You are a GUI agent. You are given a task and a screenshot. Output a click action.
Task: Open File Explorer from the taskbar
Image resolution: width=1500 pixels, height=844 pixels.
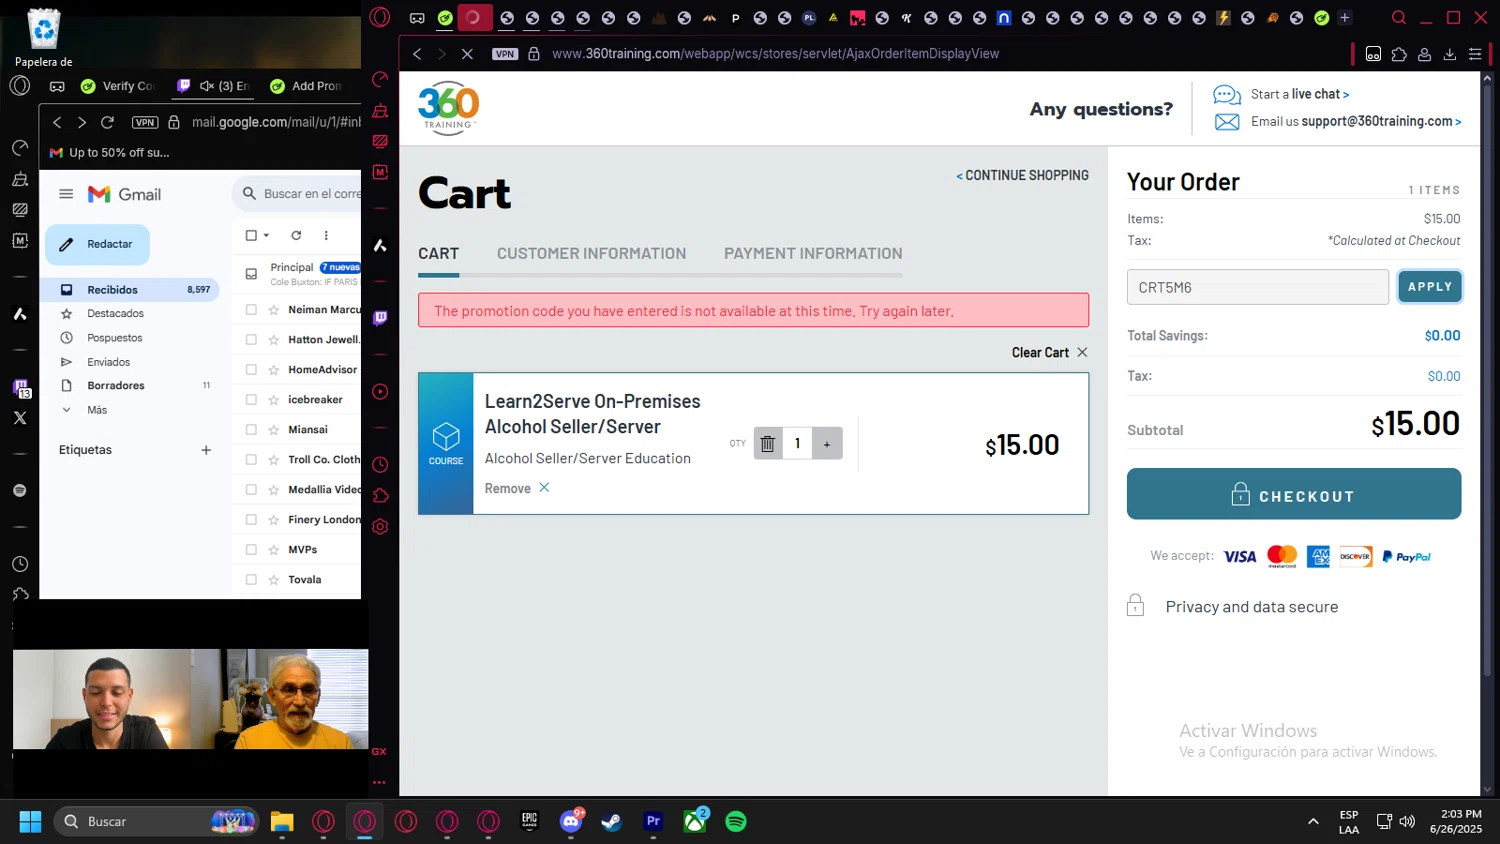click(282, 822)
